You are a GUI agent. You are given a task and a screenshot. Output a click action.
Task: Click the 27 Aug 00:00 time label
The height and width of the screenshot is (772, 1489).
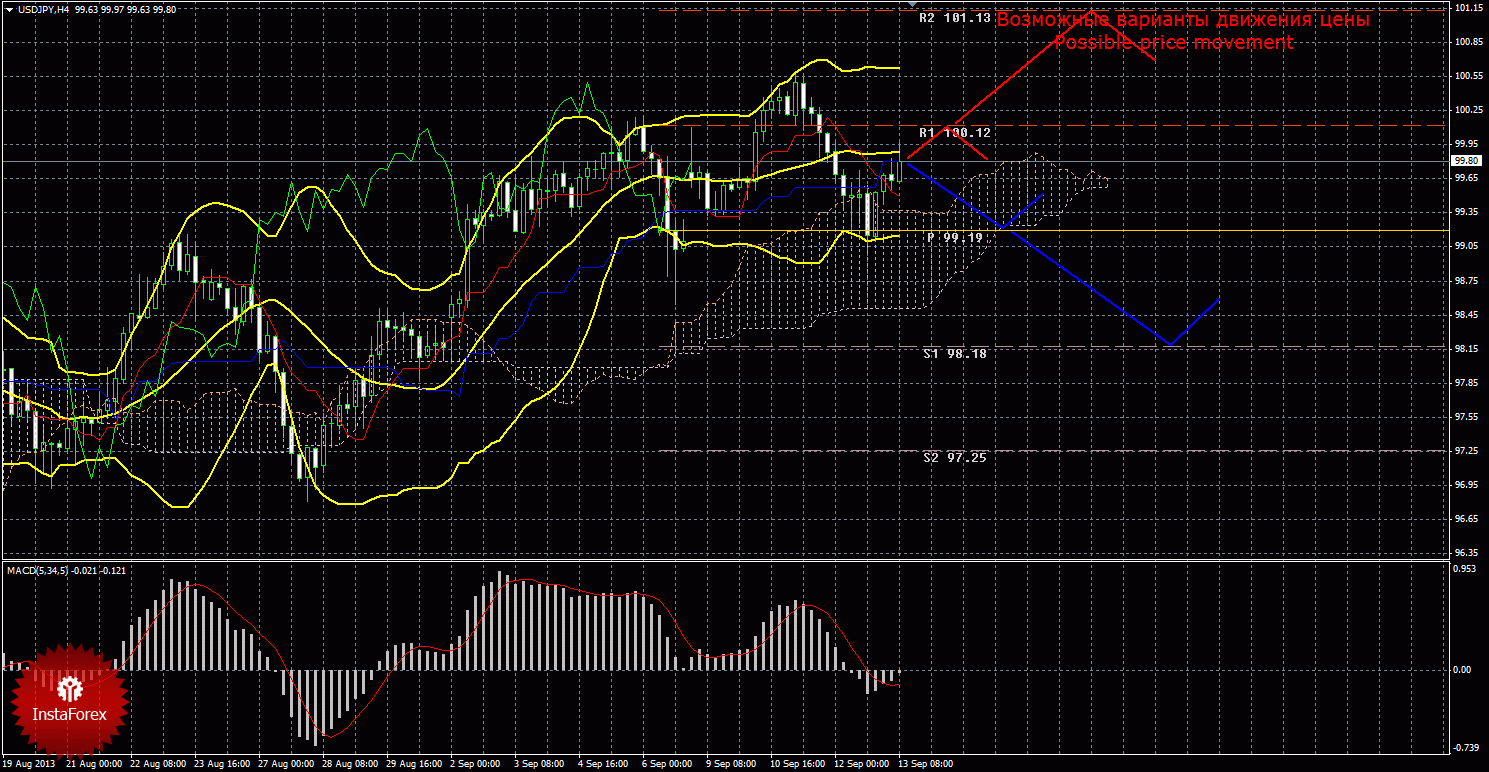pyautogui.click(x=286, y=764)
